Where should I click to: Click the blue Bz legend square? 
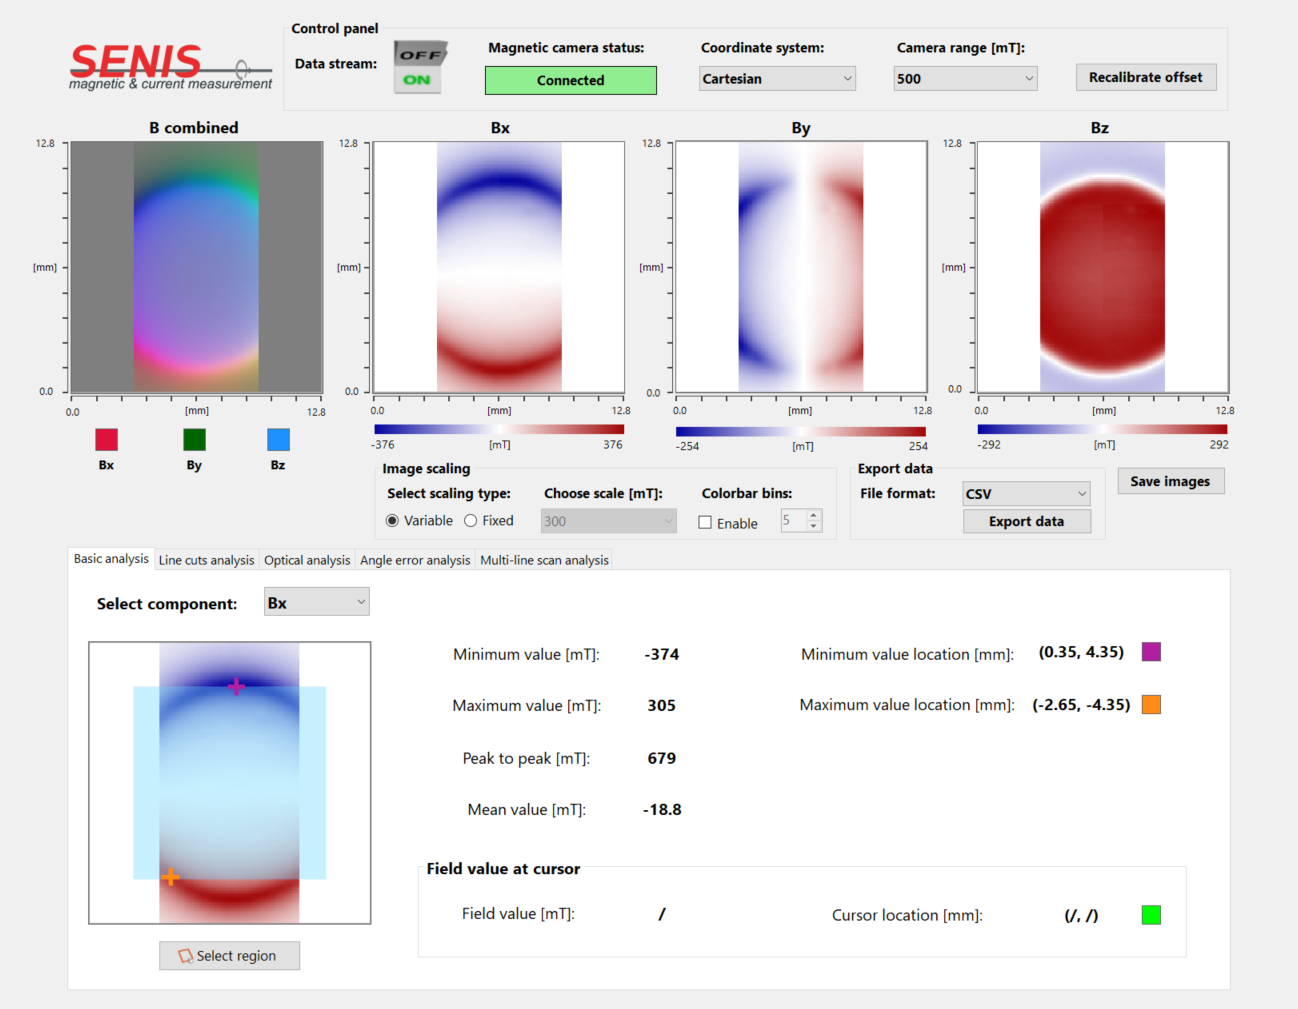(278, 439)
